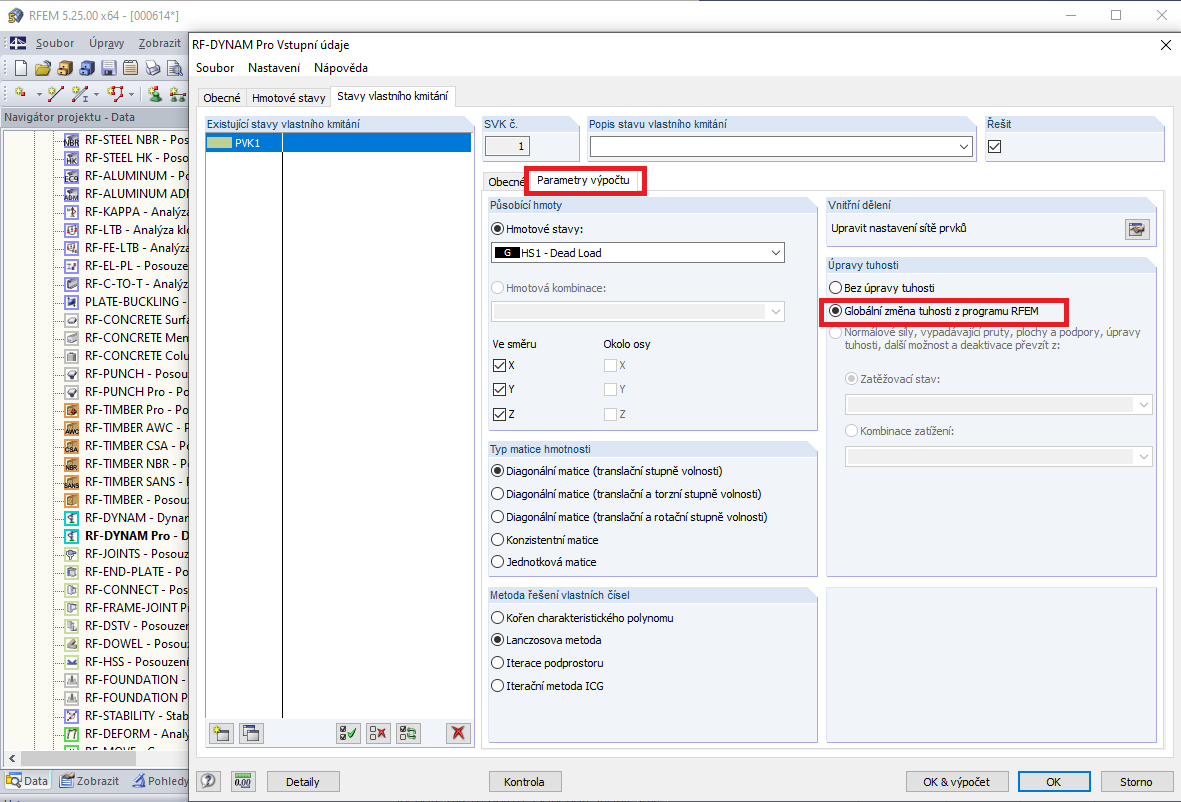Open the help question mark icon

209,782
